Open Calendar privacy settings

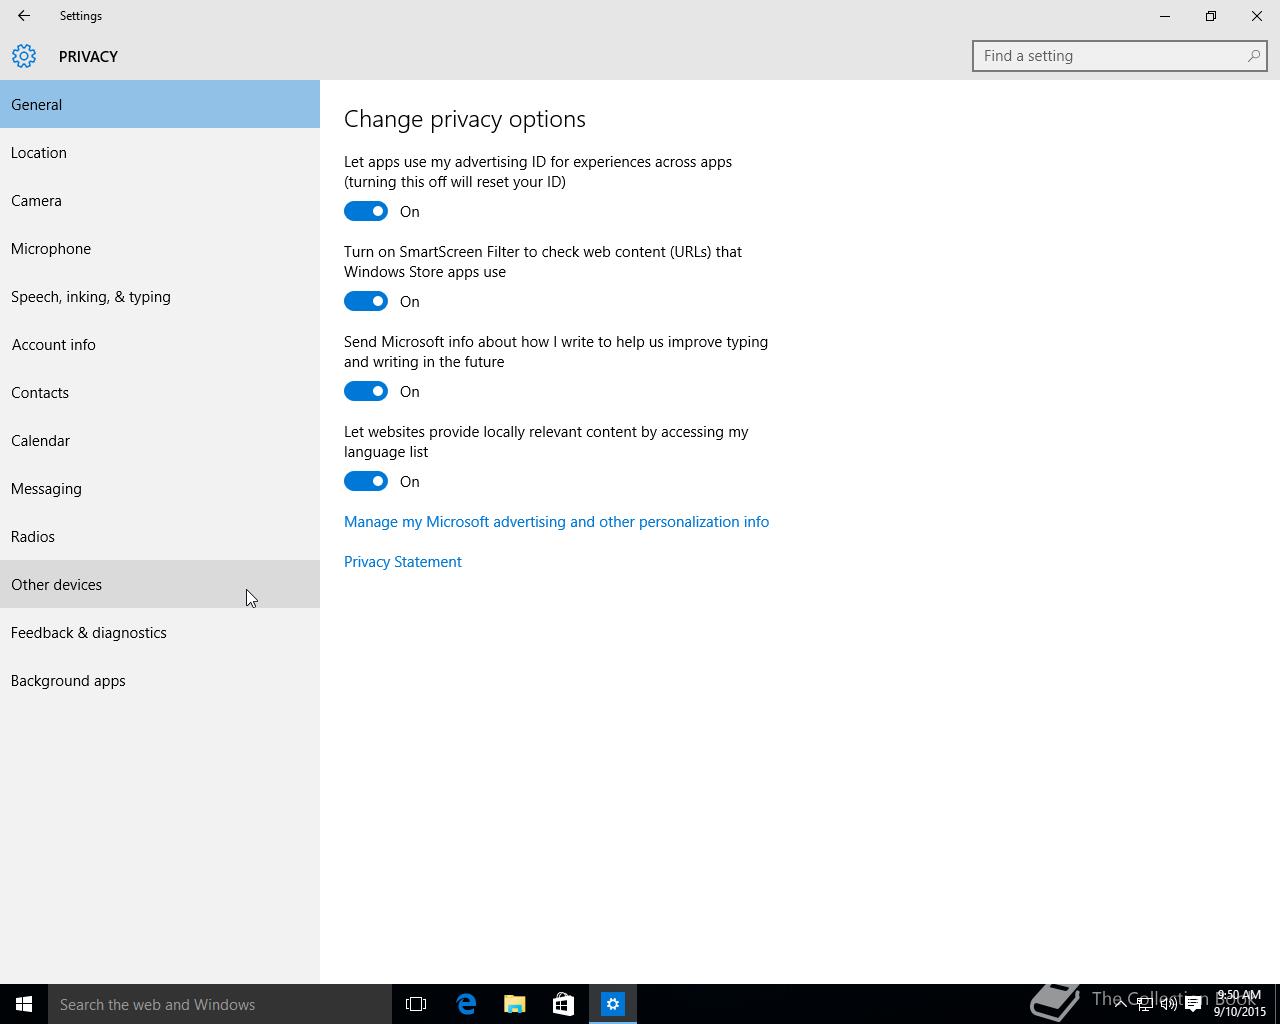[x=160, y=440]
